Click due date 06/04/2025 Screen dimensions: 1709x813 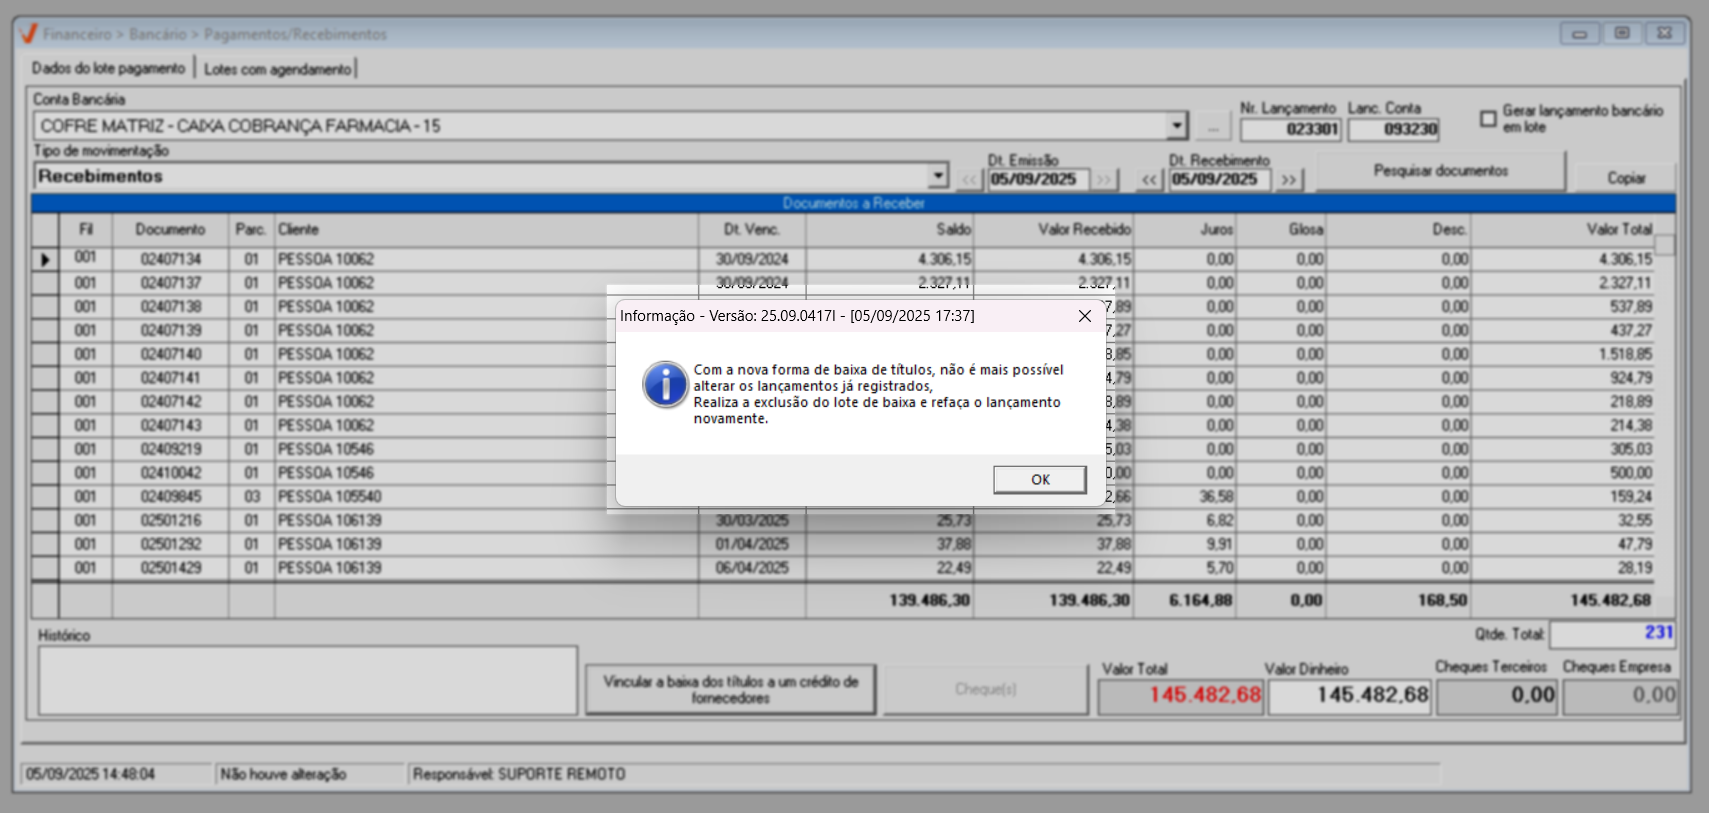coord(752,568)
